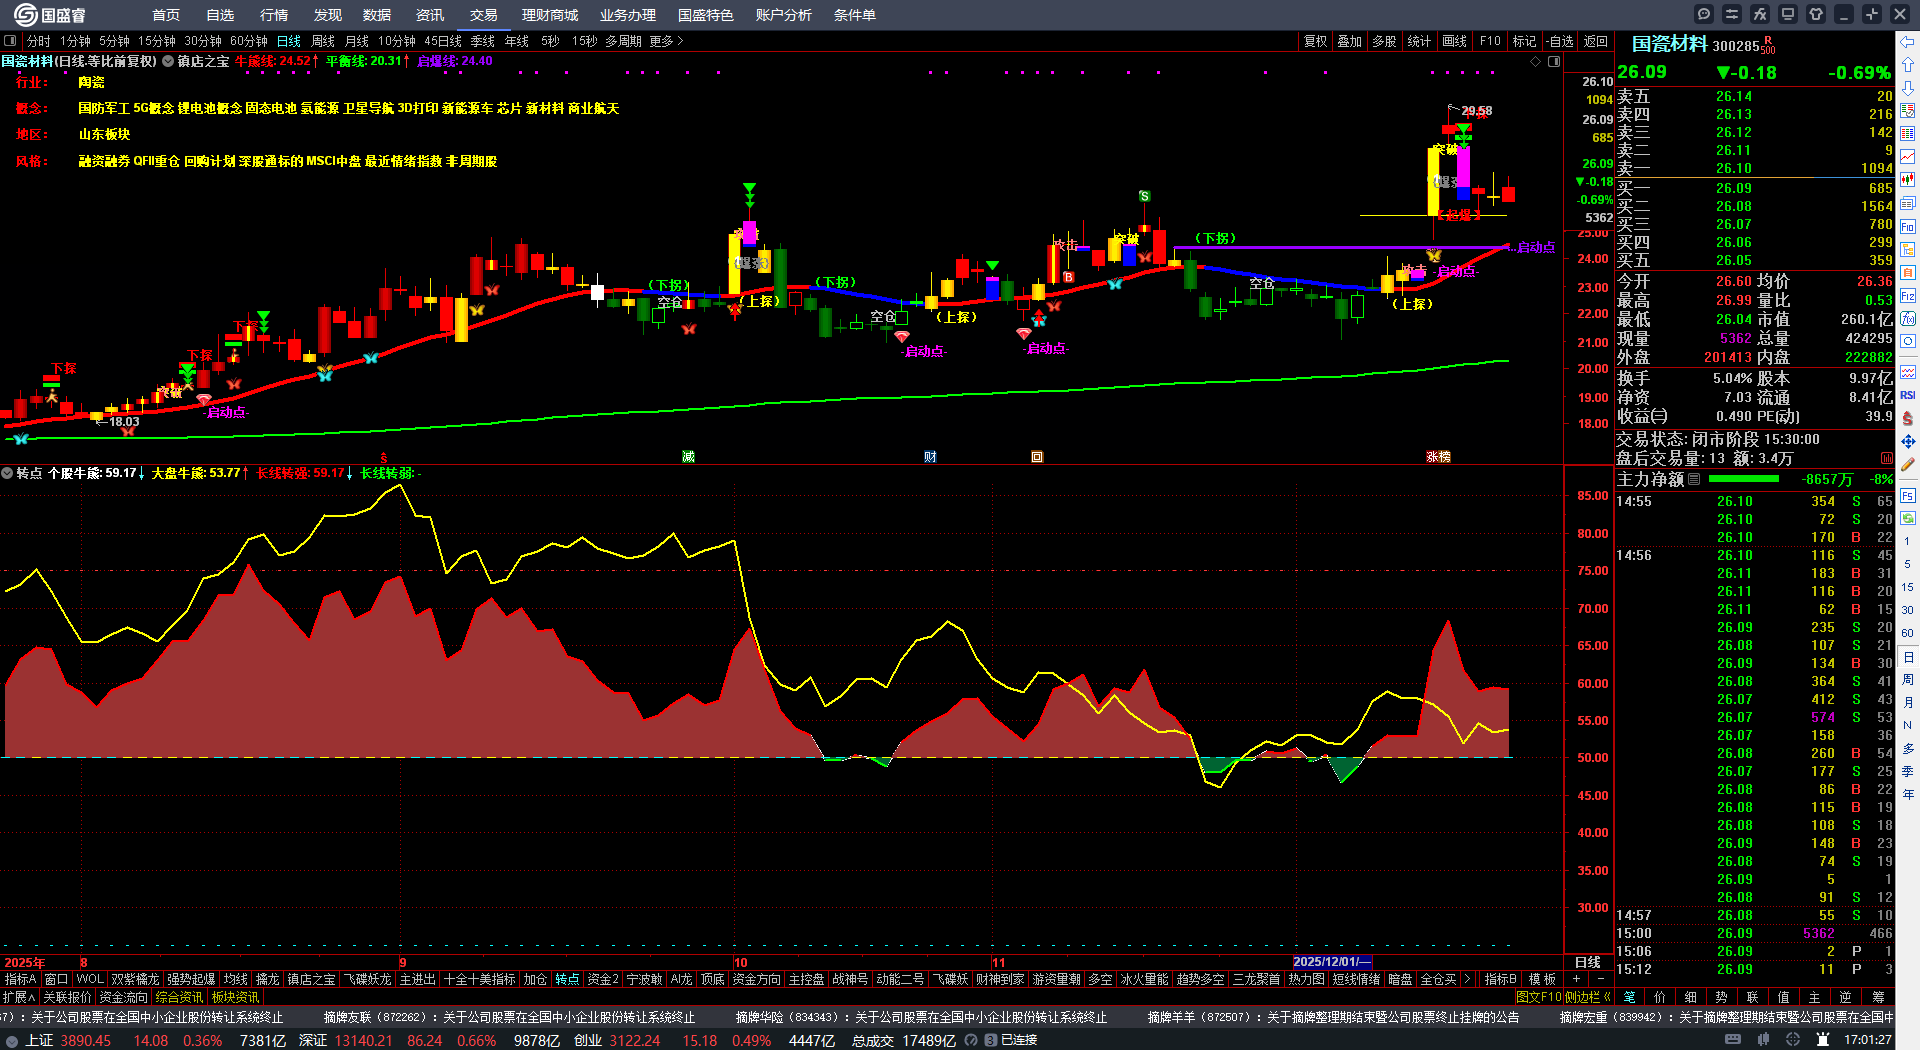
Task: Open the 复权 adjustment dropdown
Action: click(x=1316, y=41)
